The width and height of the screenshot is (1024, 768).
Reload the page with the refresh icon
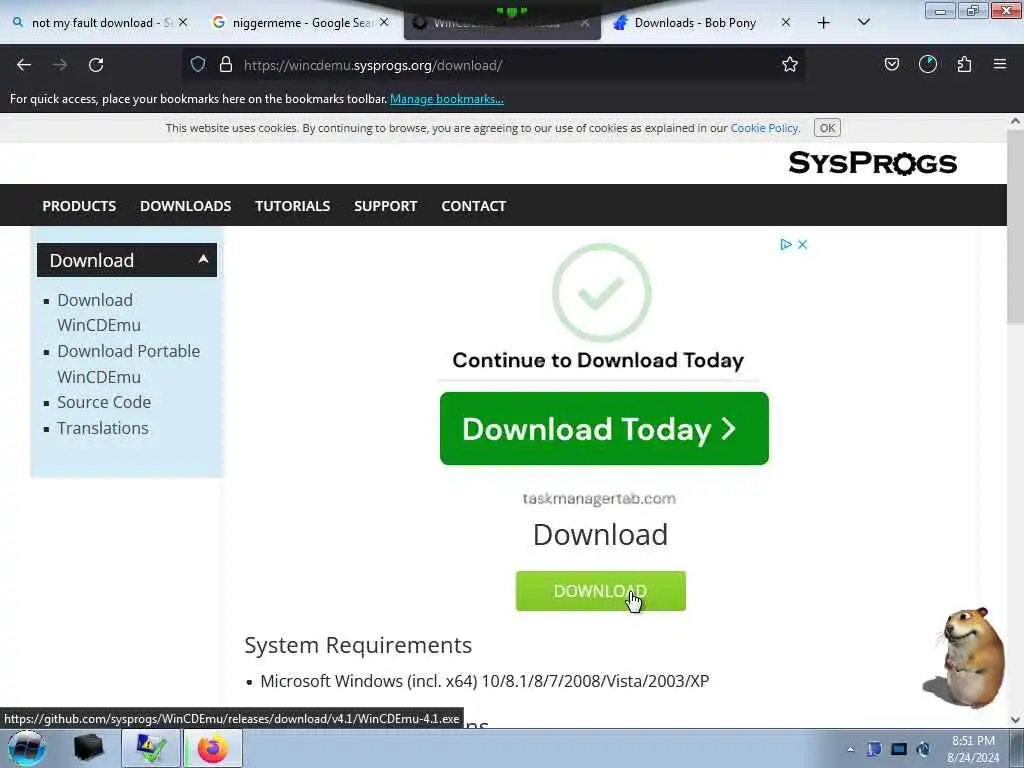(x=96, y=65)
